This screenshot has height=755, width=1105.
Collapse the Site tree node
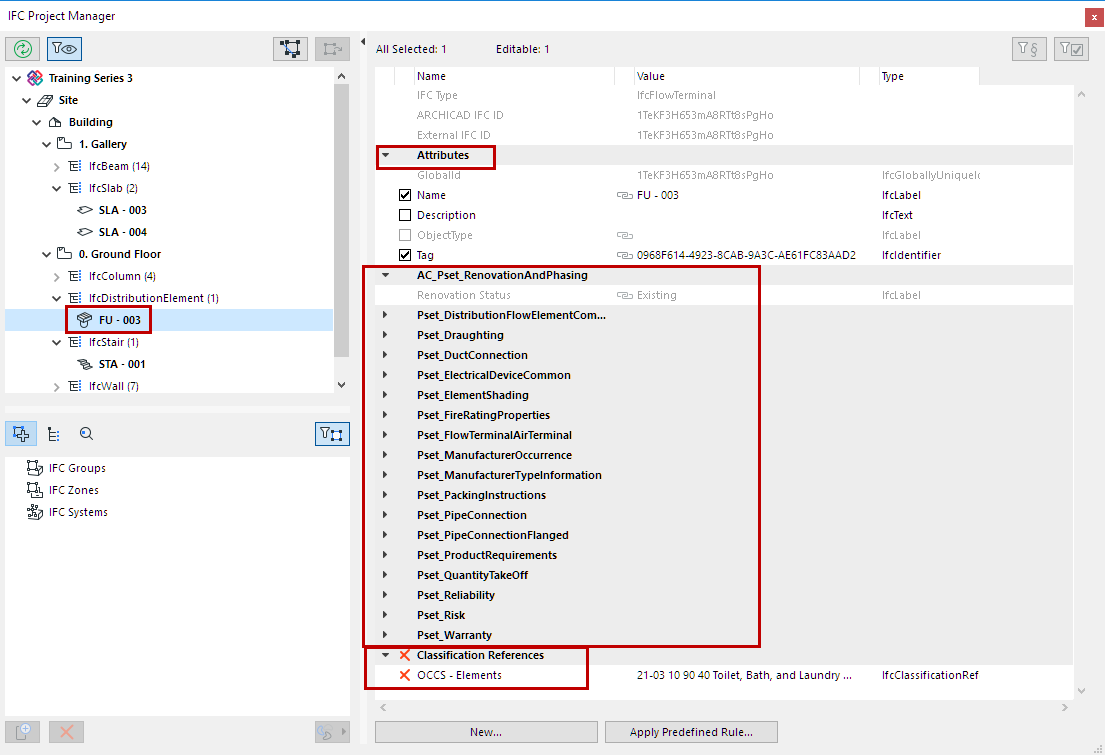click(x=27, y=100)
